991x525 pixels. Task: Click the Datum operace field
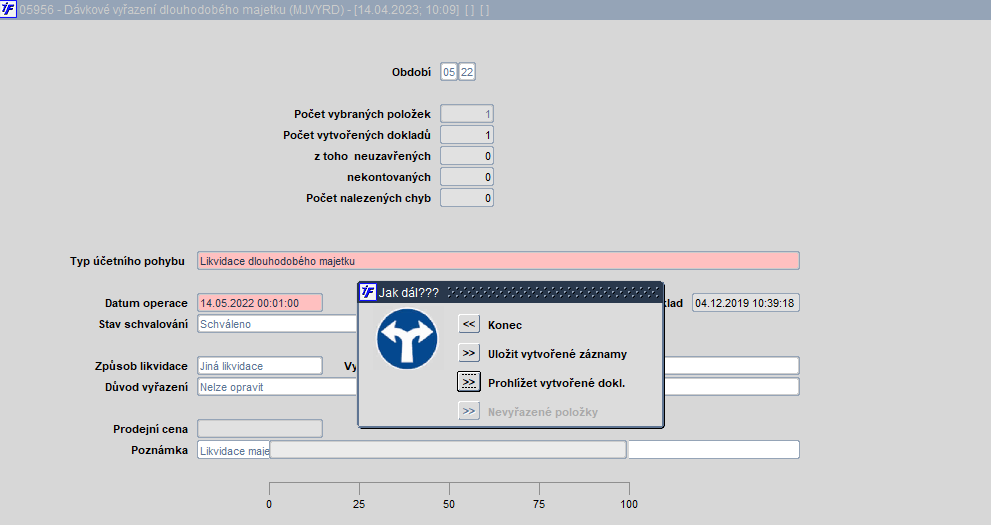coord(260,303)
